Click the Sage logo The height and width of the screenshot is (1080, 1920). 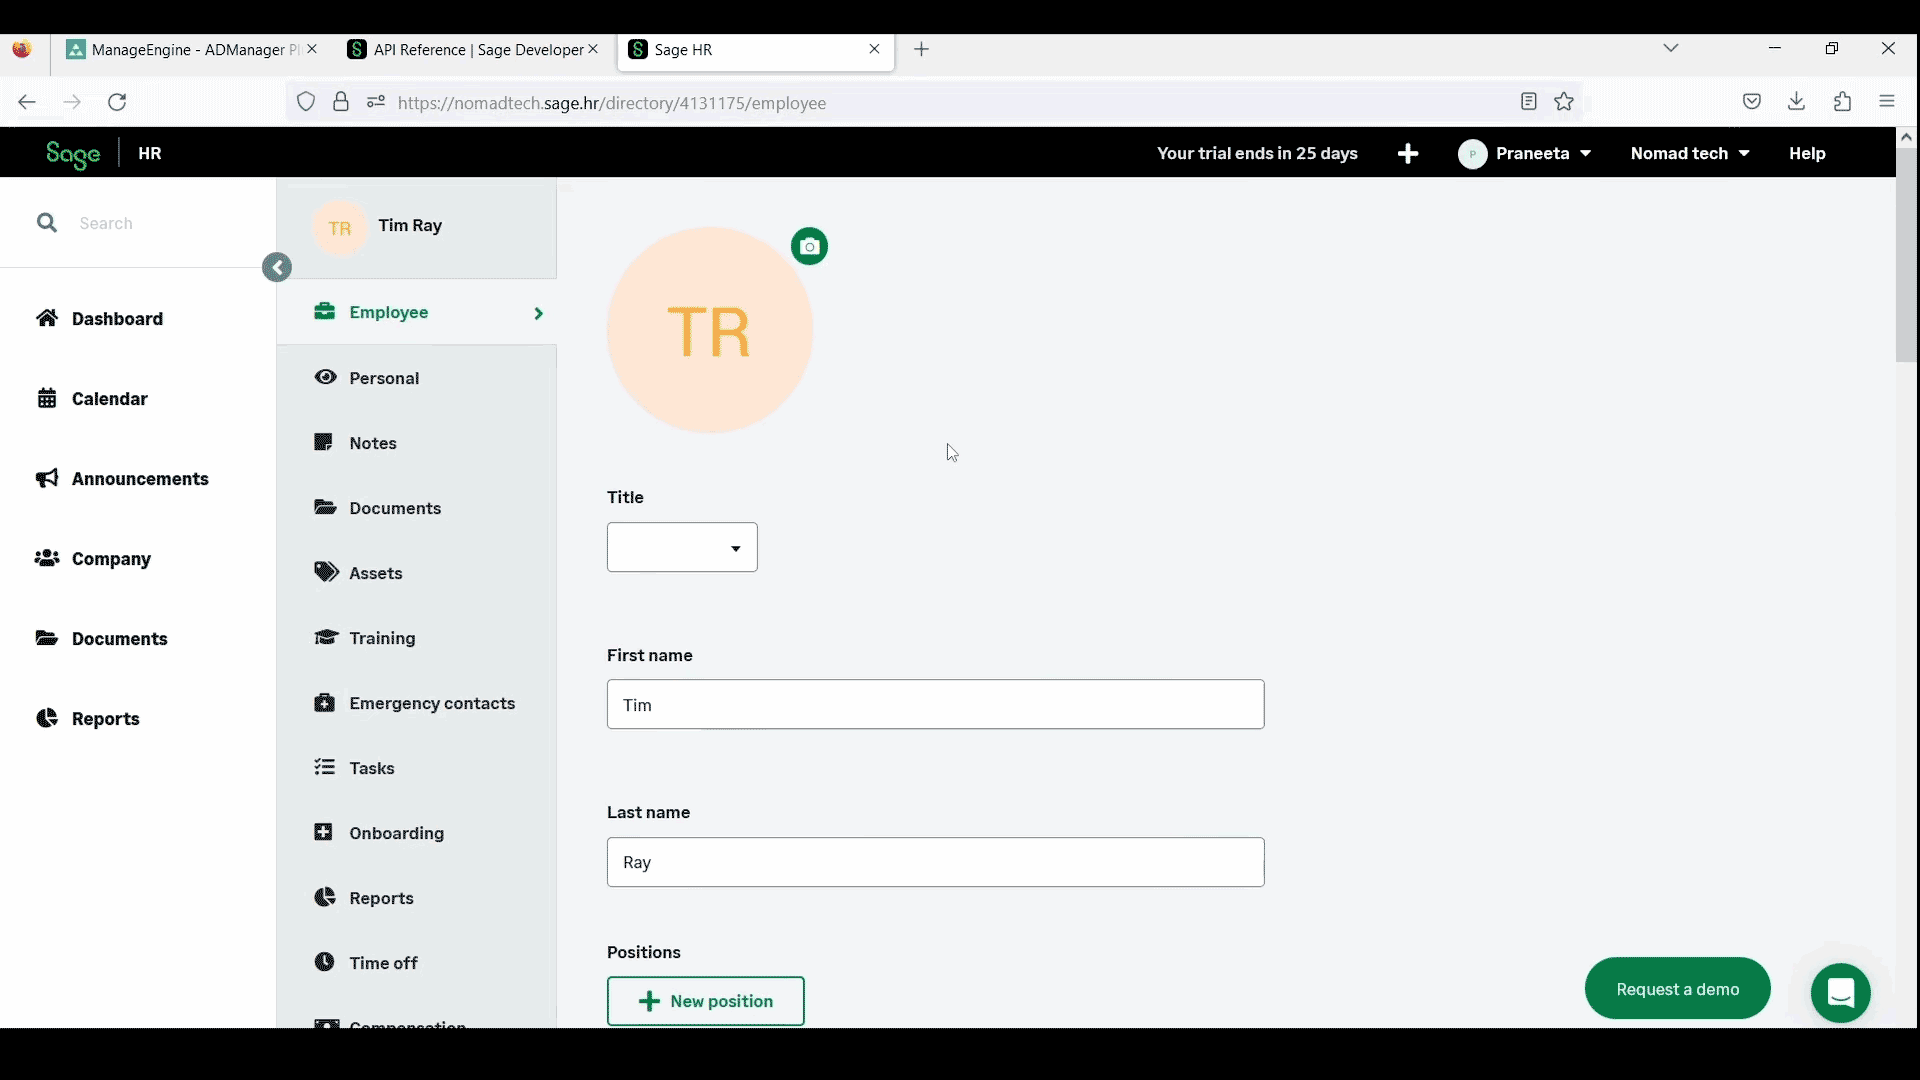73,154
